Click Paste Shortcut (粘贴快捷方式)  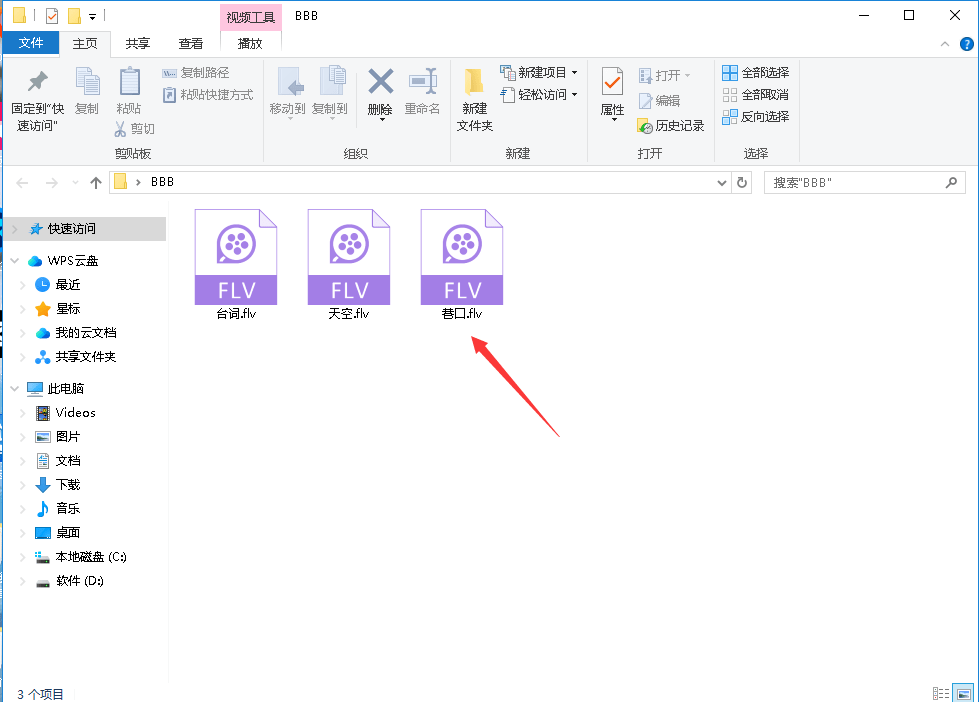click(208, 95)
